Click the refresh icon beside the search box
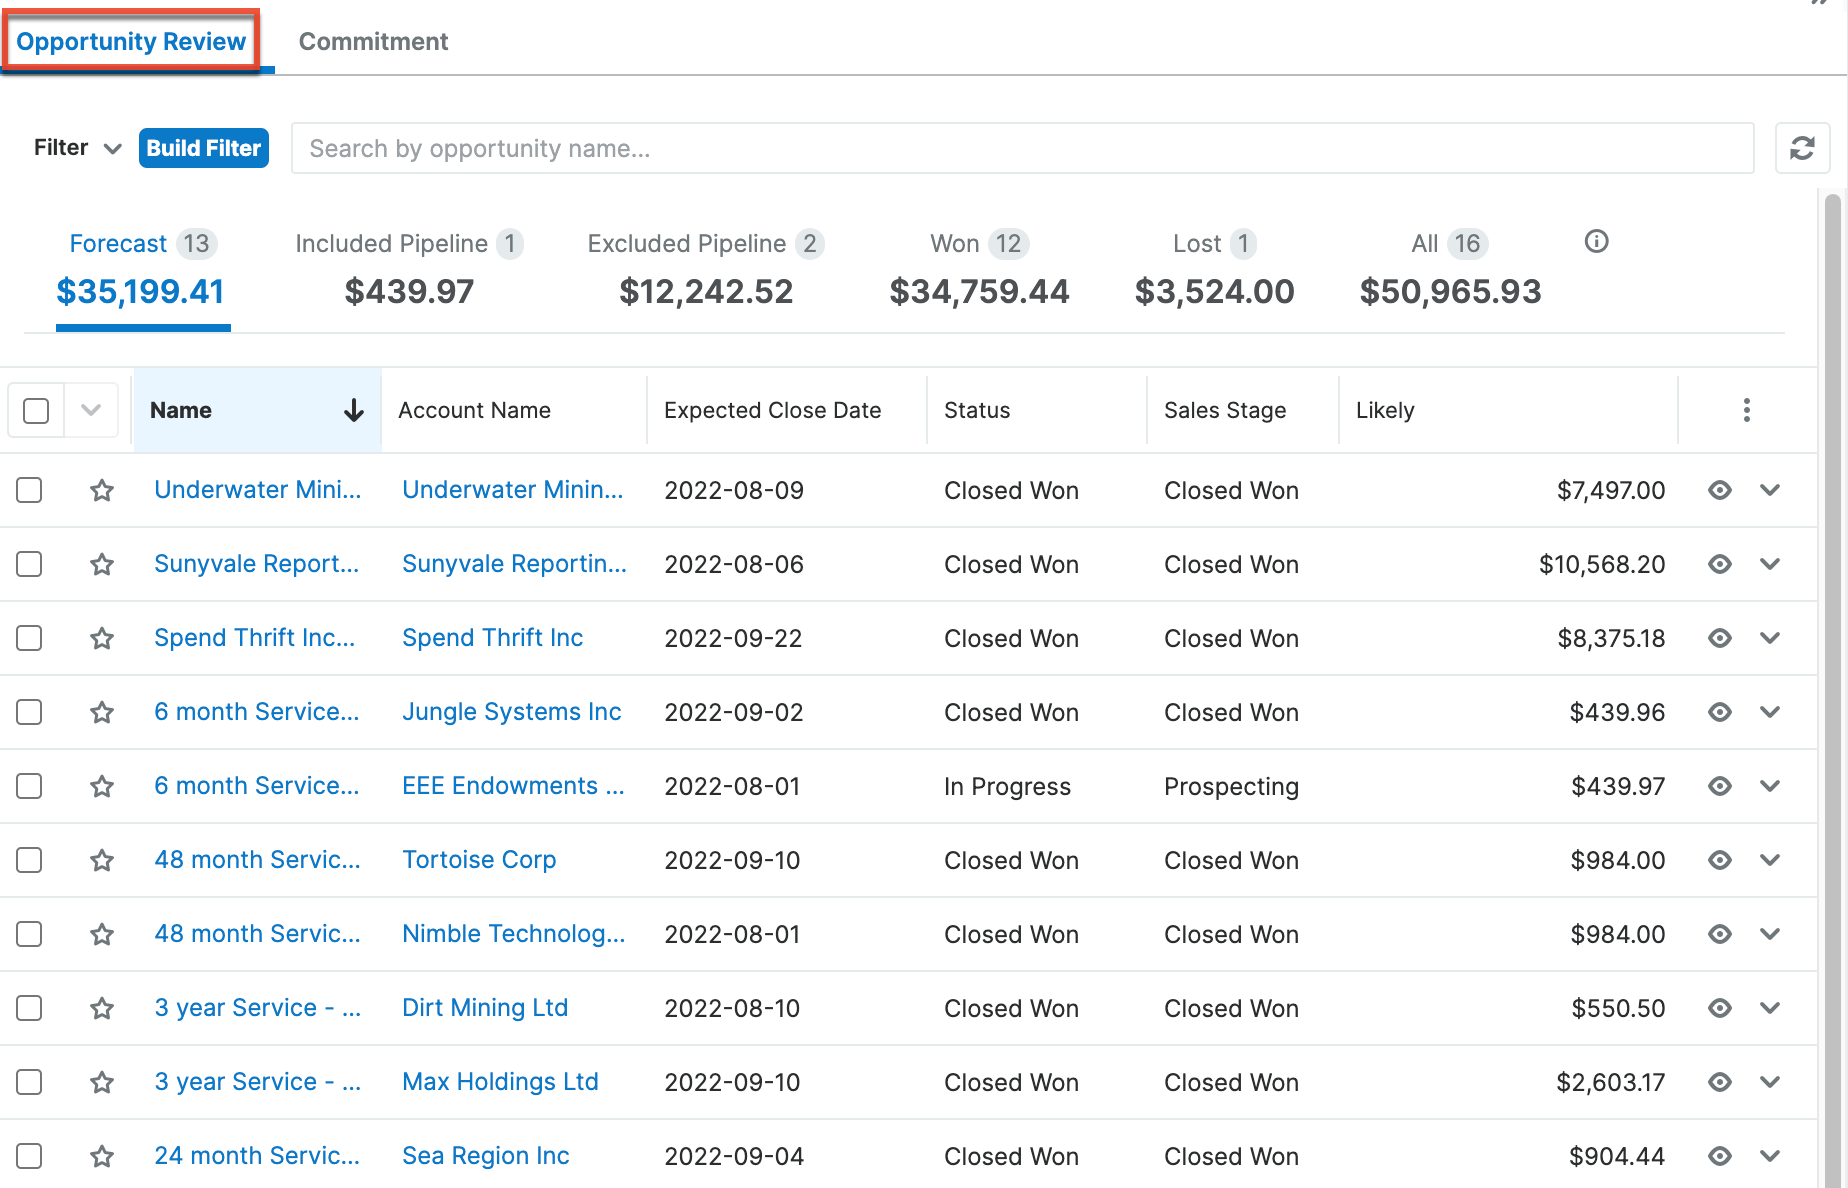 point(1802,148)
